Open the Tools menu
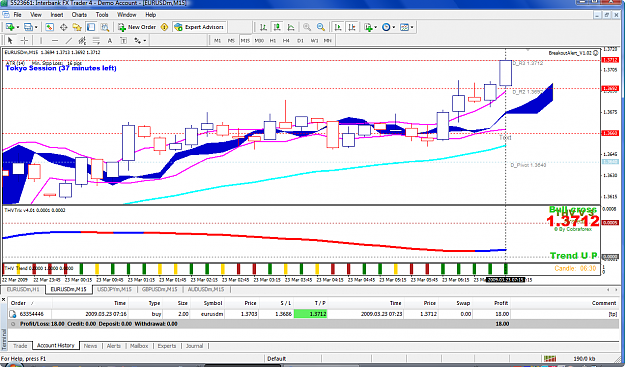 [102, 15]
